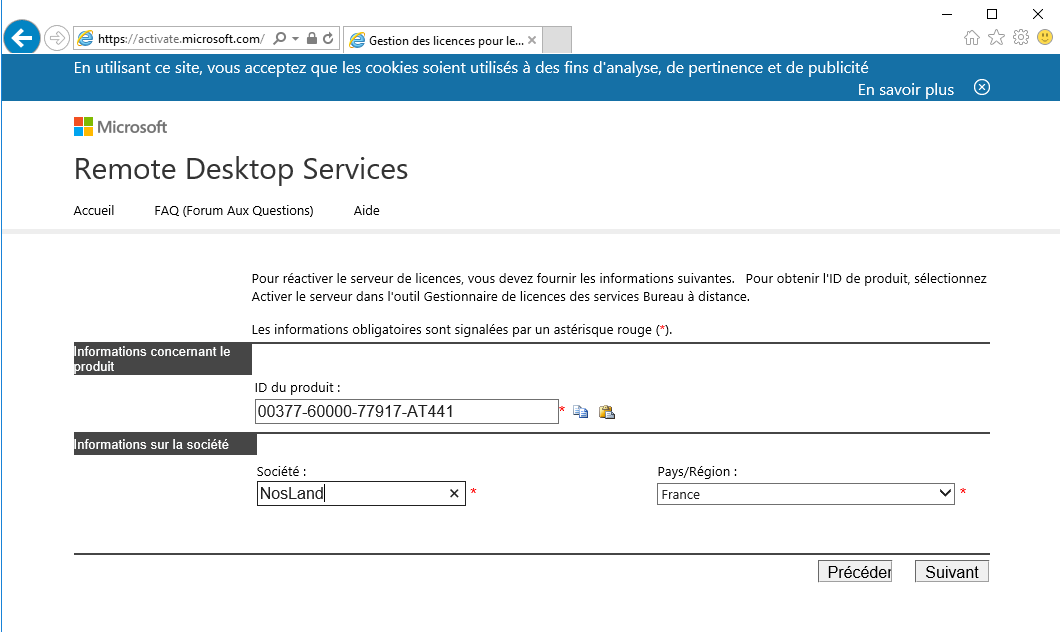Open FAQ (Forum Aux Questions) menu item
Screen dimensions: 1060x632
(x=234, y=210)
